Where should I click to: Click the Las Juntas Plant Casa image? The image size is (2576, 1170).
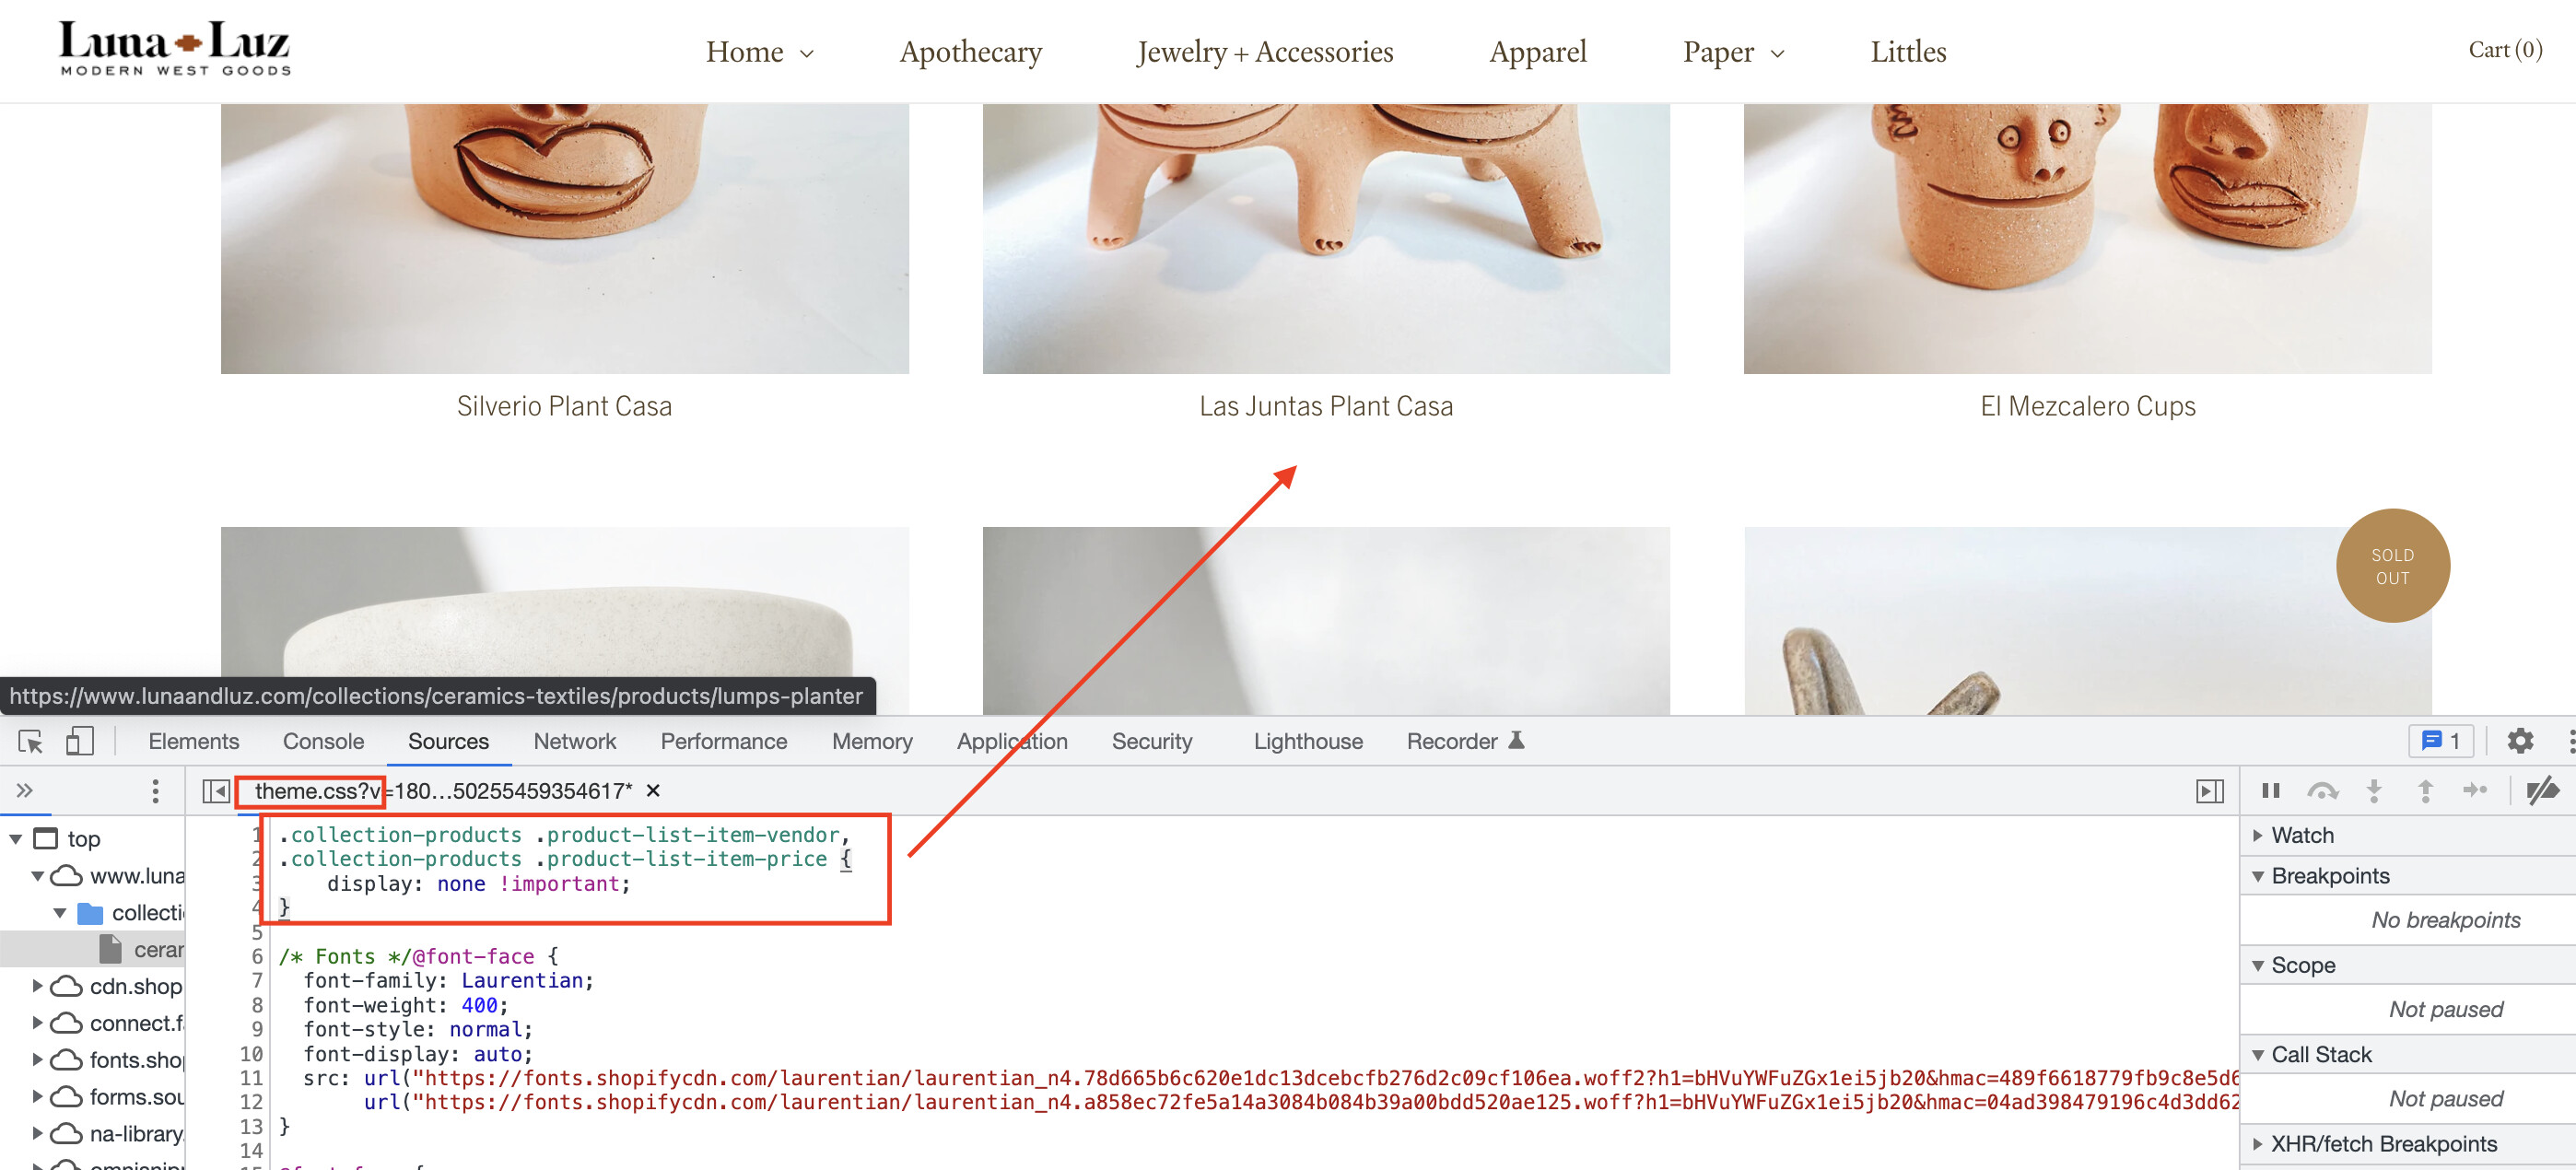(1326, 238)
